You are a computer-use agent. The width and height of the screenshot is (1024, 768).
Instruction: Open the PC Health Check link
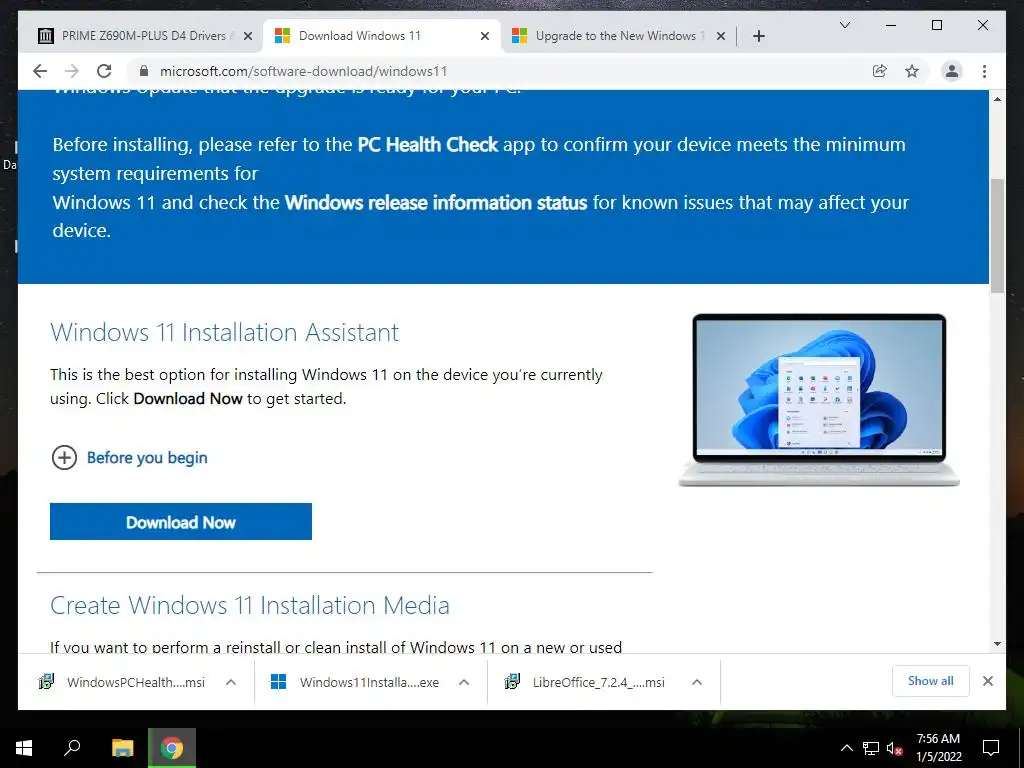tap(428, 144)
